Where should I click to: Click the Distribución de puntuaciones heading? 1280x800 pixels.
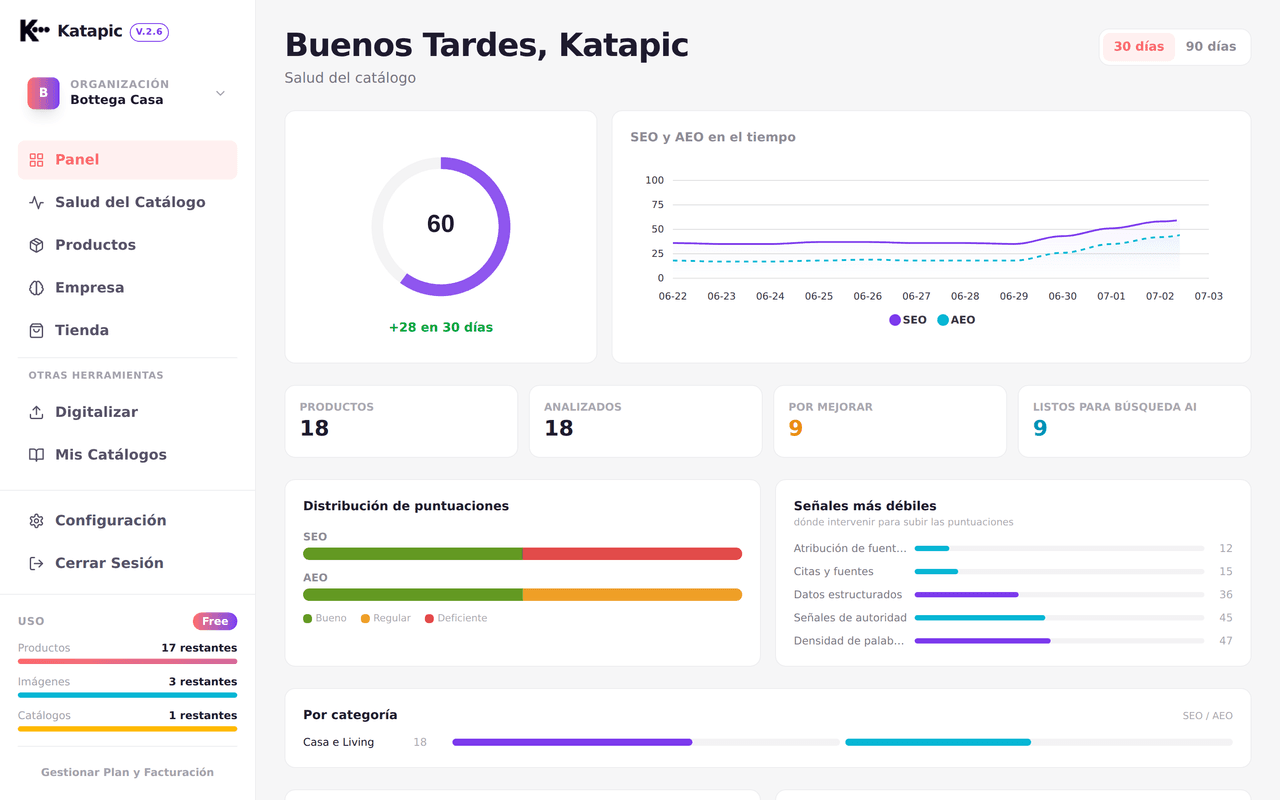pos(406,506)
